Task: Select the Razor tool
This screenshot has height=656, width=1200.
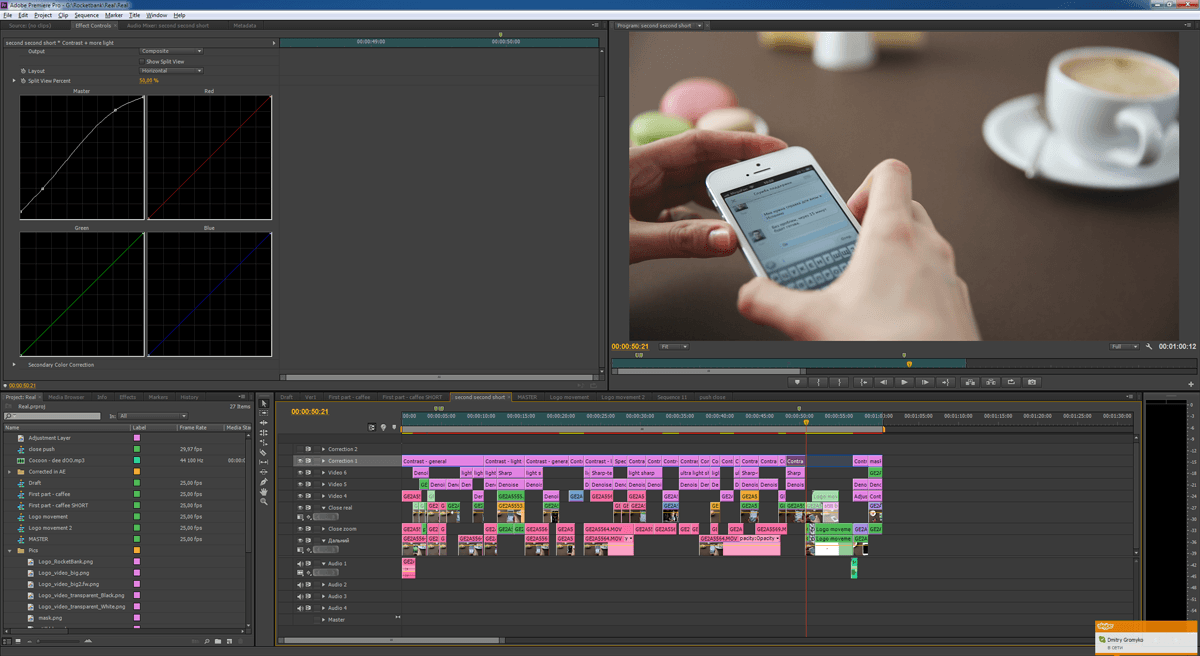Action: (x=264, y=452)
